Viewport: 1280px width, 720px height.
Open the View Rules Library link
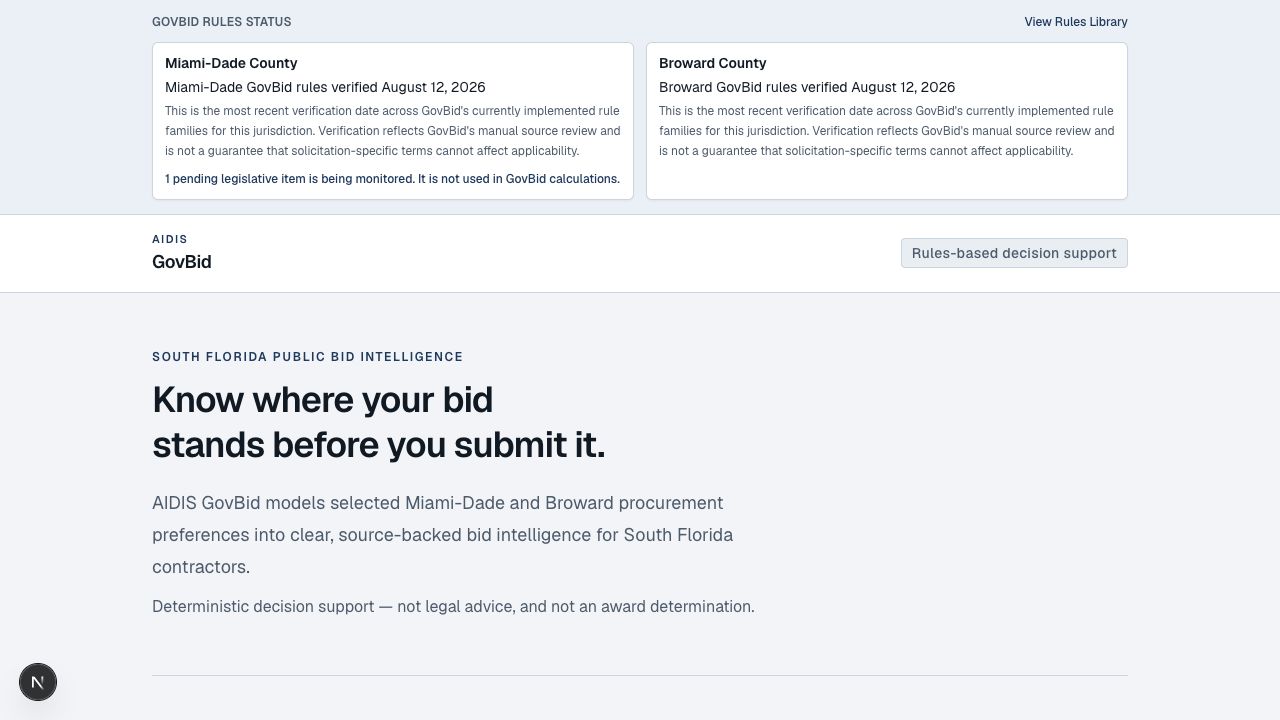pos(1075,21)
